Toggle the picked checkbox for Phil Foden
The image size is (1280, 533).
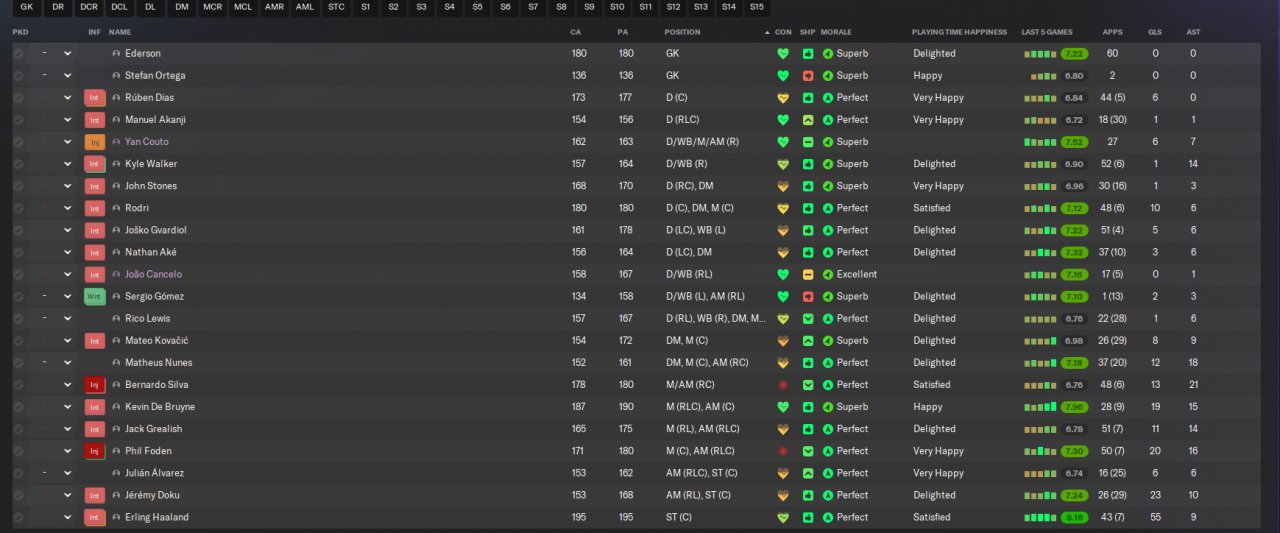point(18,451)
